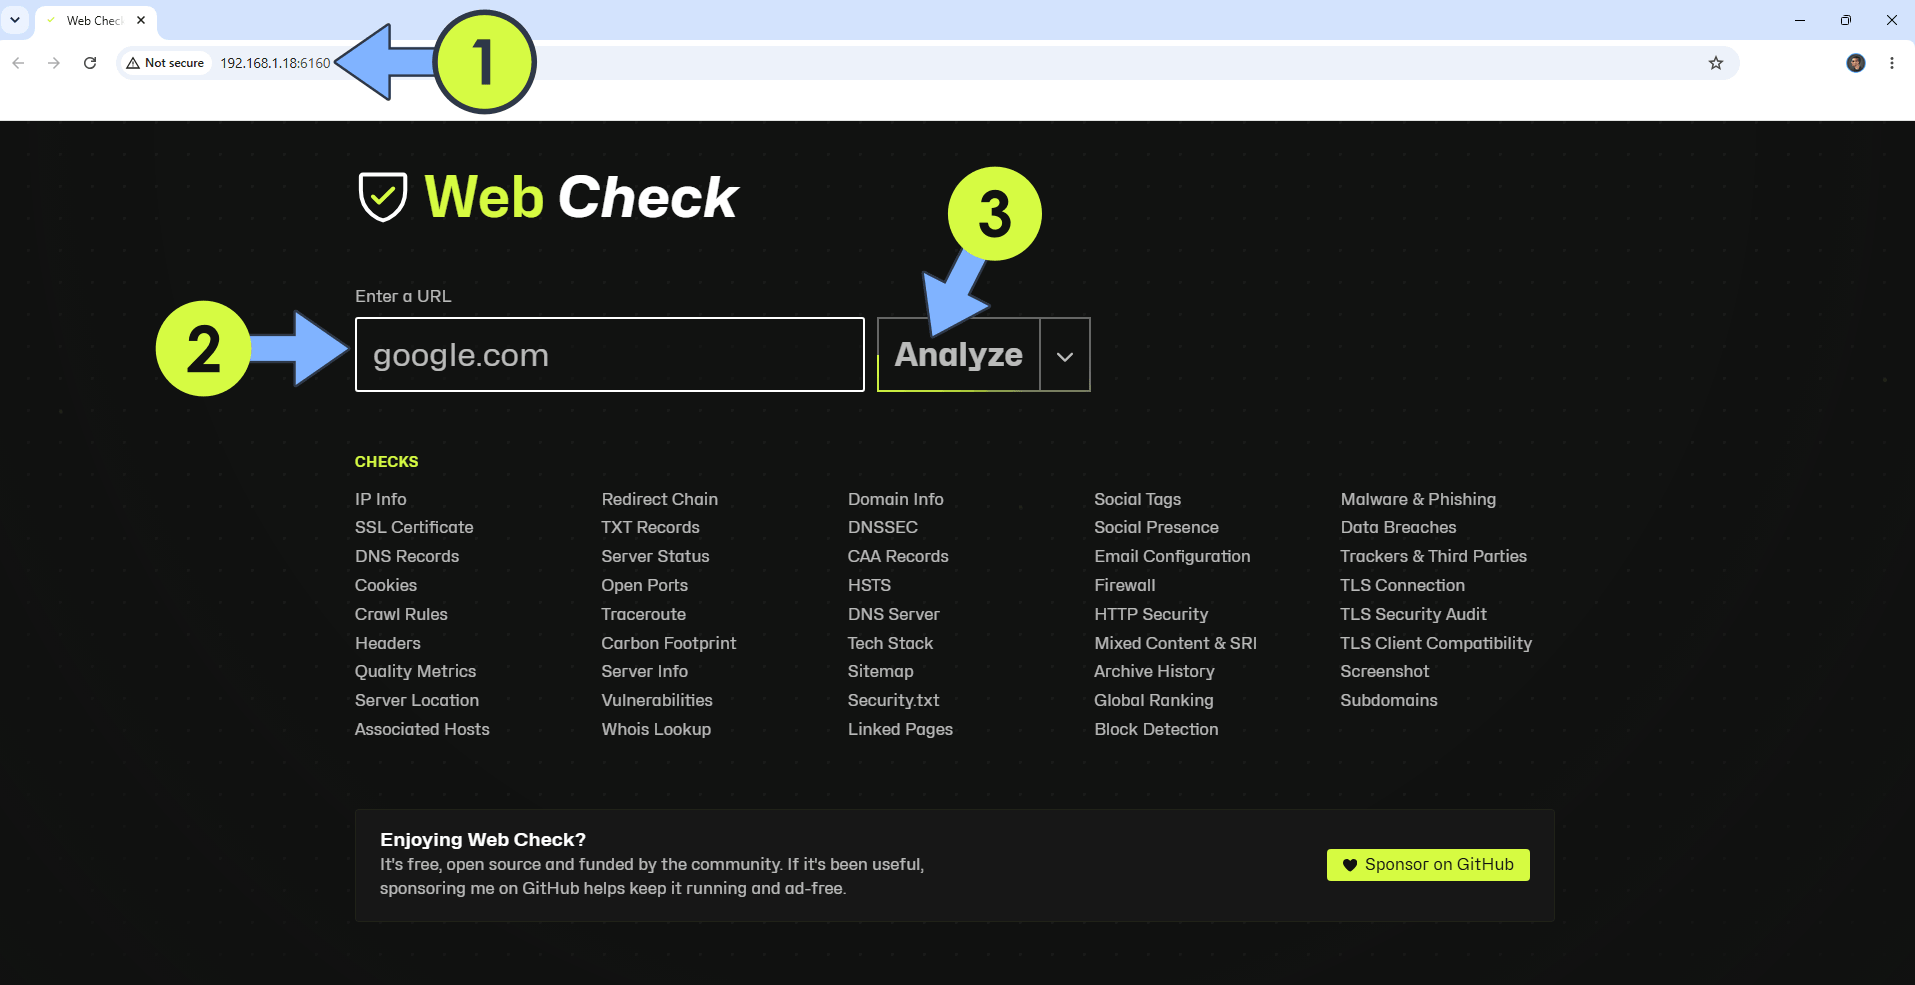The height and width of the screenshot is (985, 1915).
Task: Open the tab search dropdown arrow
Action: point(15,20)
